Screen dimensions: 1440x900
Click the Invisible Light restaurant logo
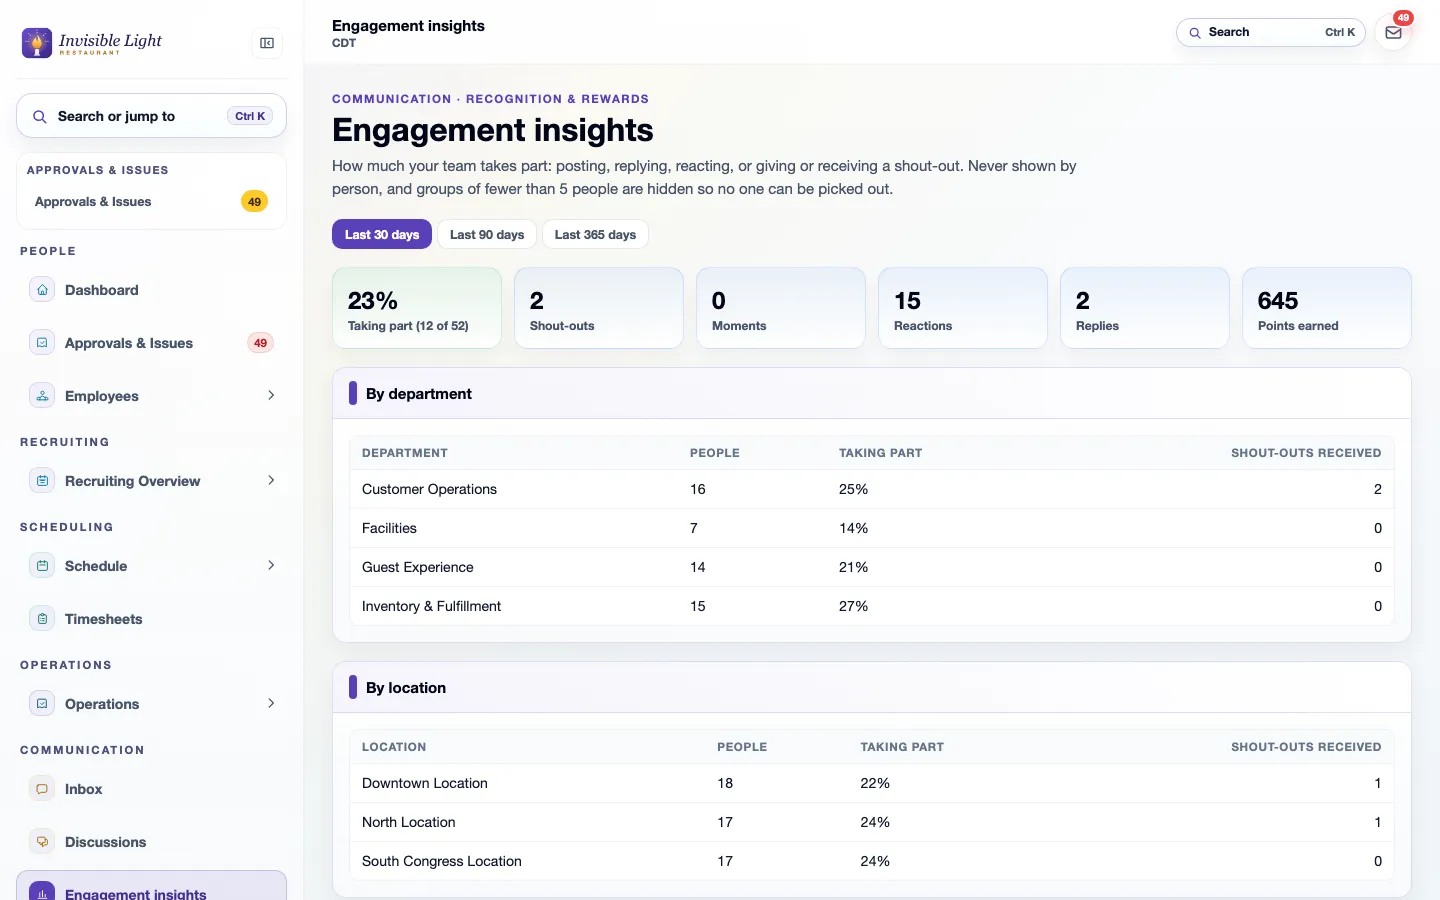92,43
